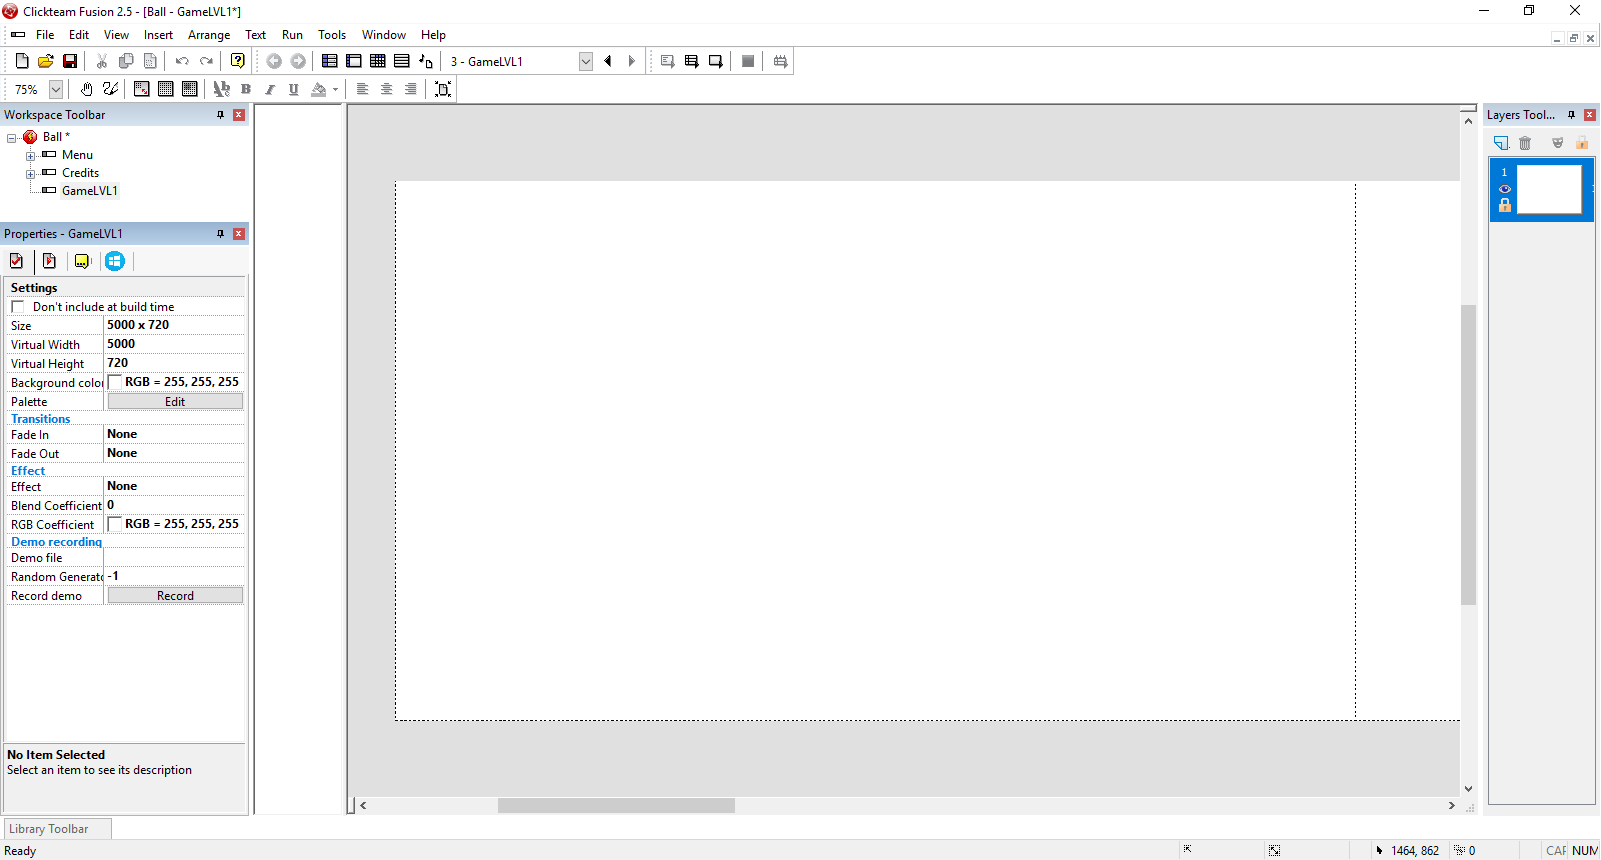
Task: Open the Arrange menu
Action: coord(209,35)
